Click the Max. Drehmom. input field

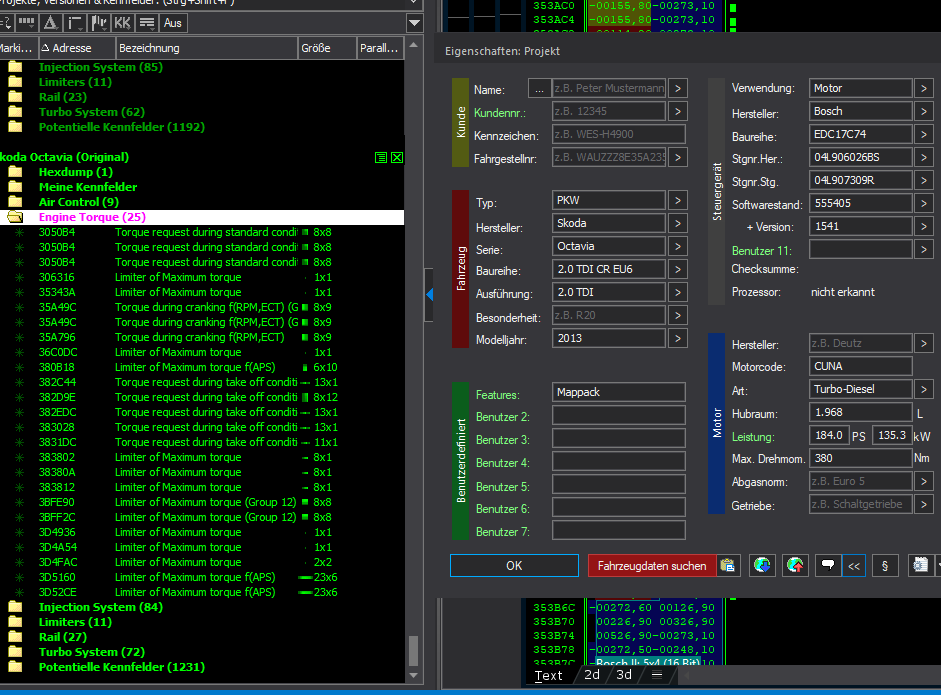pos(860,459)
